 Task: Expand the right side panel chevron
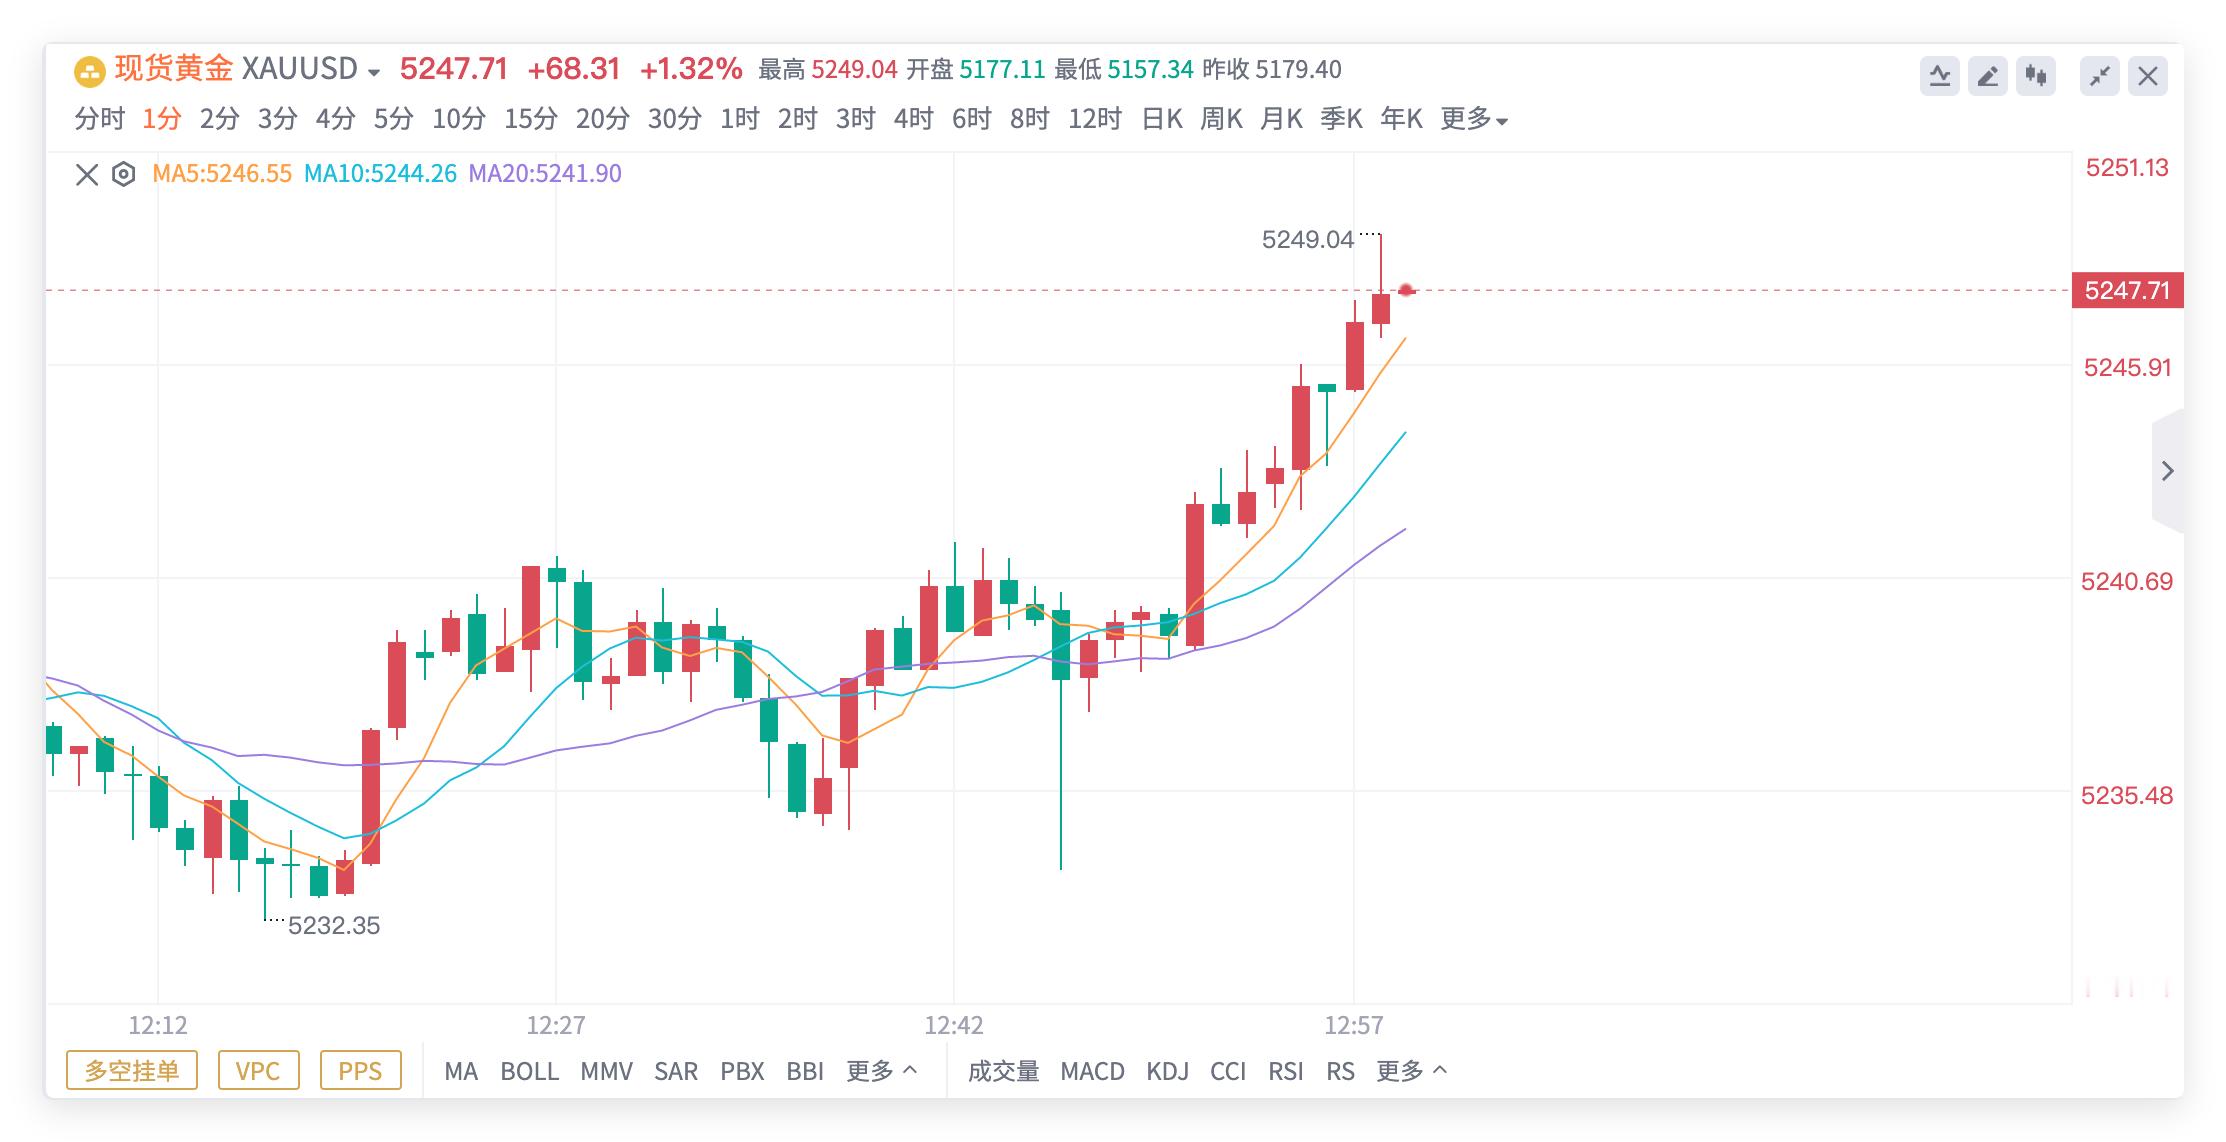[x=2167, y=471]
